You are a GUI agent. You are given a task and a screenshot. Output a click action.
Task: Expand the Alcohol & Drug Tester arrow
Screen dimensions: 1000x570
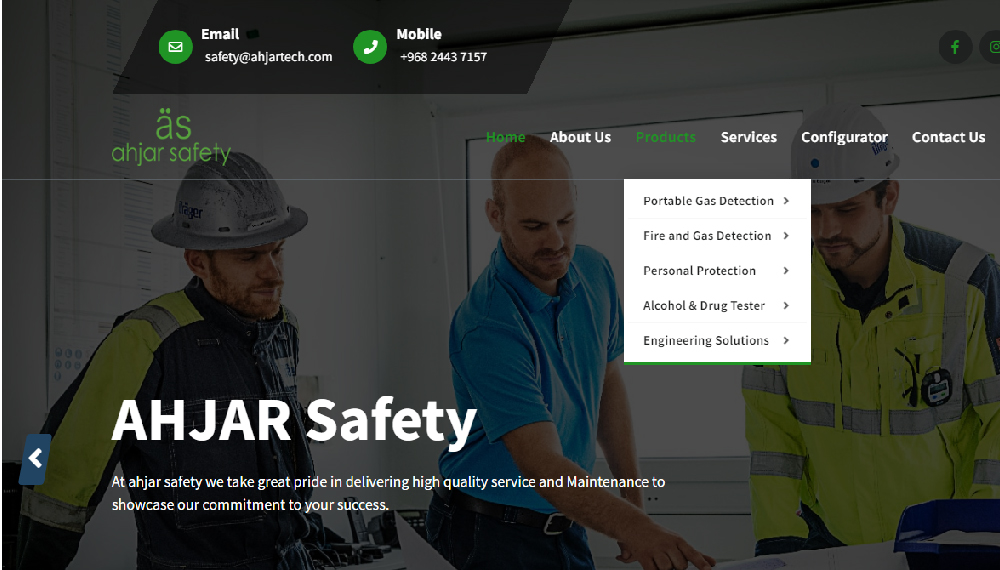click(x=787, y=306)
